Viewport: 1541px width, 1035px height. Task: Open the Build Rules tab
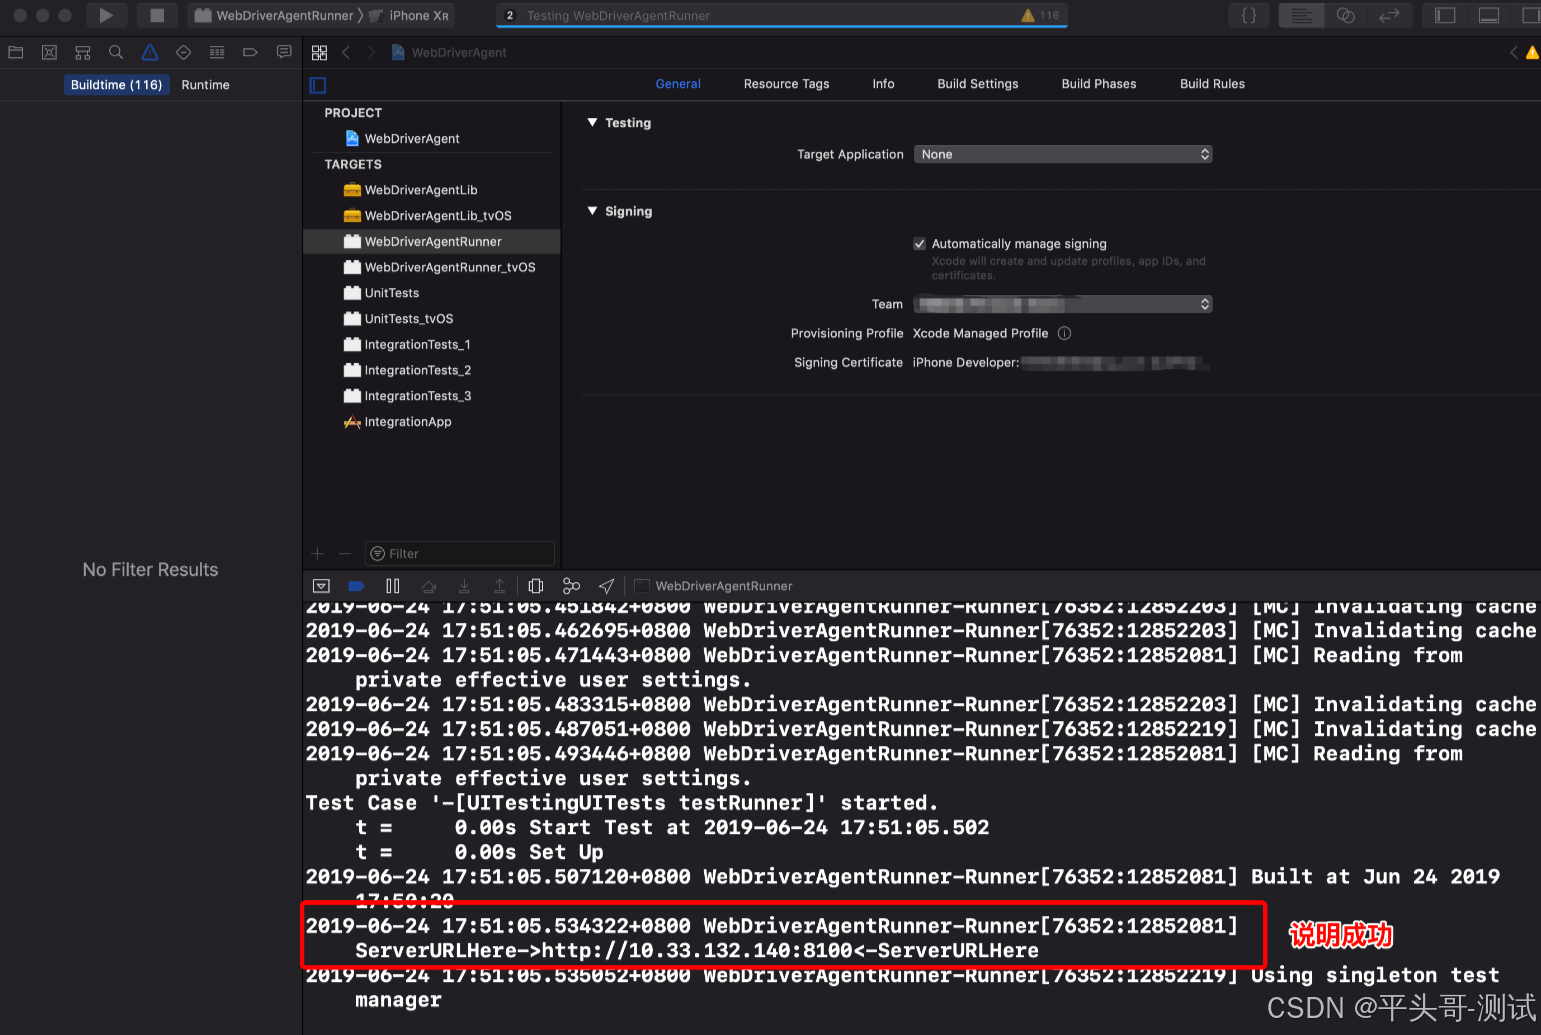pyautogui.click(x=1212, y=84)
